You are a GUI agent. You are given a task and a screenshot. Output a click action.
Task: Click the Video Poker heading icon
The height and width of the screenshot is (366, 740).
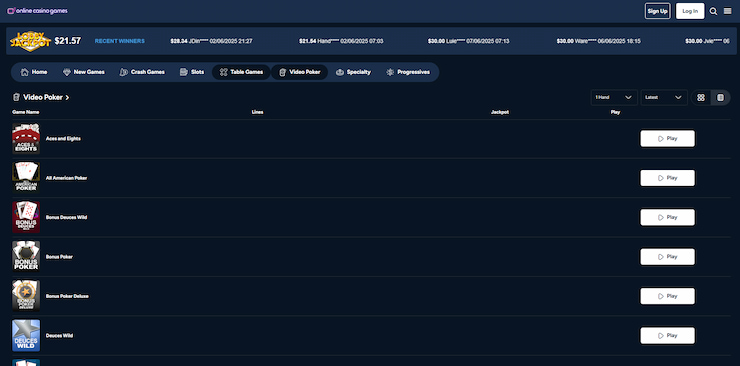coord(16,97)
